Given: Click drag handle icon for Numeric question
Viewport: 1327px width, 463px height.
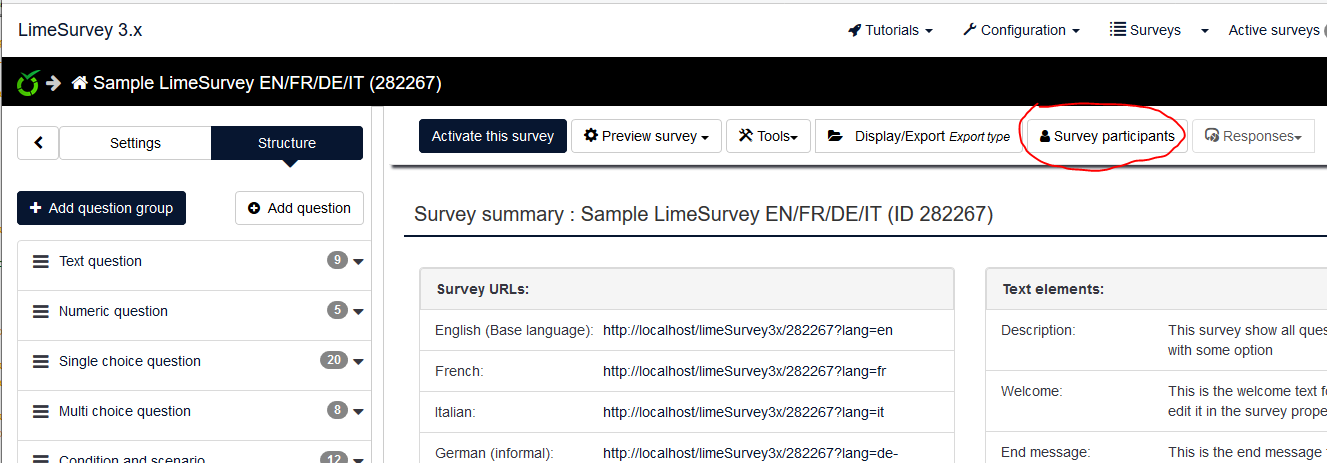Looking at the screenshot, I should tap(41, 311).
